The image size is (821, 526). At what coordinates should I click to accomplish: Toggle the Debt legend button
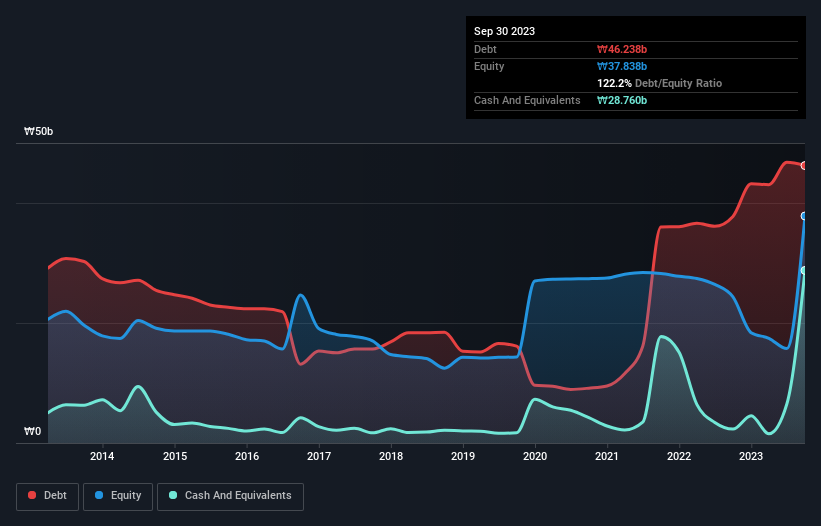click(x=48, y=496)
